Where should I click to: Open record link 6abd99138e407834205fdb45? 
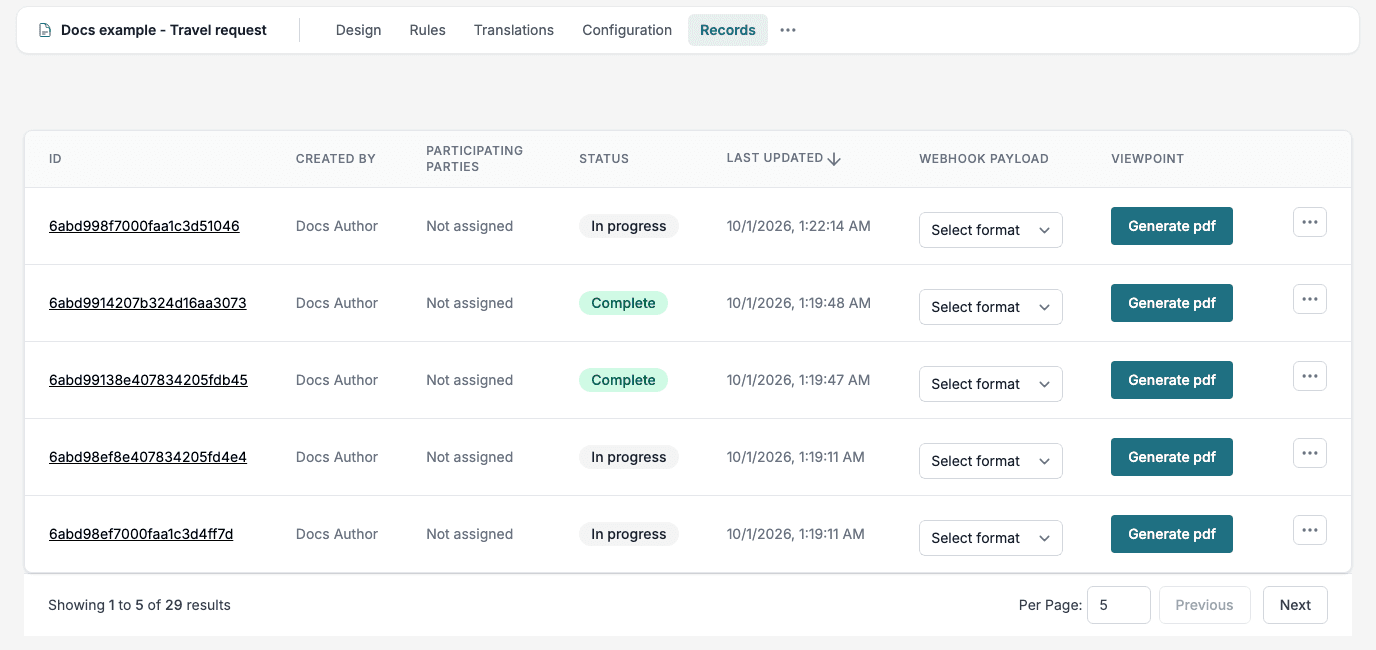148,380
